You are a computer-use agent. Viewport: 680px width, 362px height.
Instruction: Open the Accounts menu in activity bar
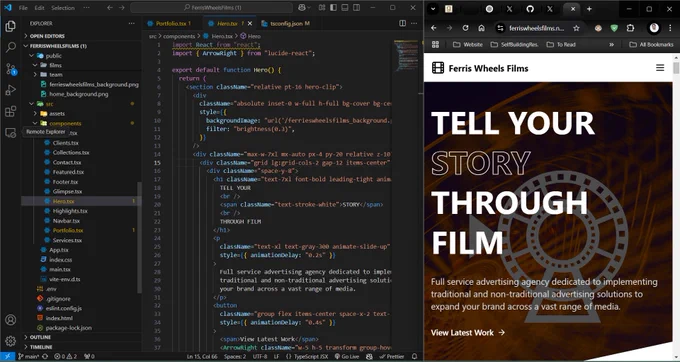point(10,320)
